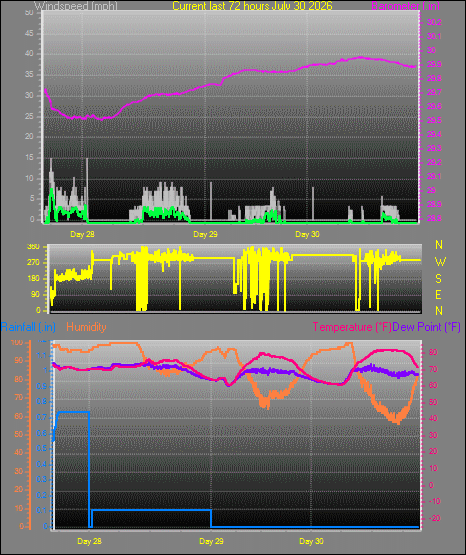
Task: Click the 29.9 barometer scale value
Action: pyautogui.click(x=434, y=64)
